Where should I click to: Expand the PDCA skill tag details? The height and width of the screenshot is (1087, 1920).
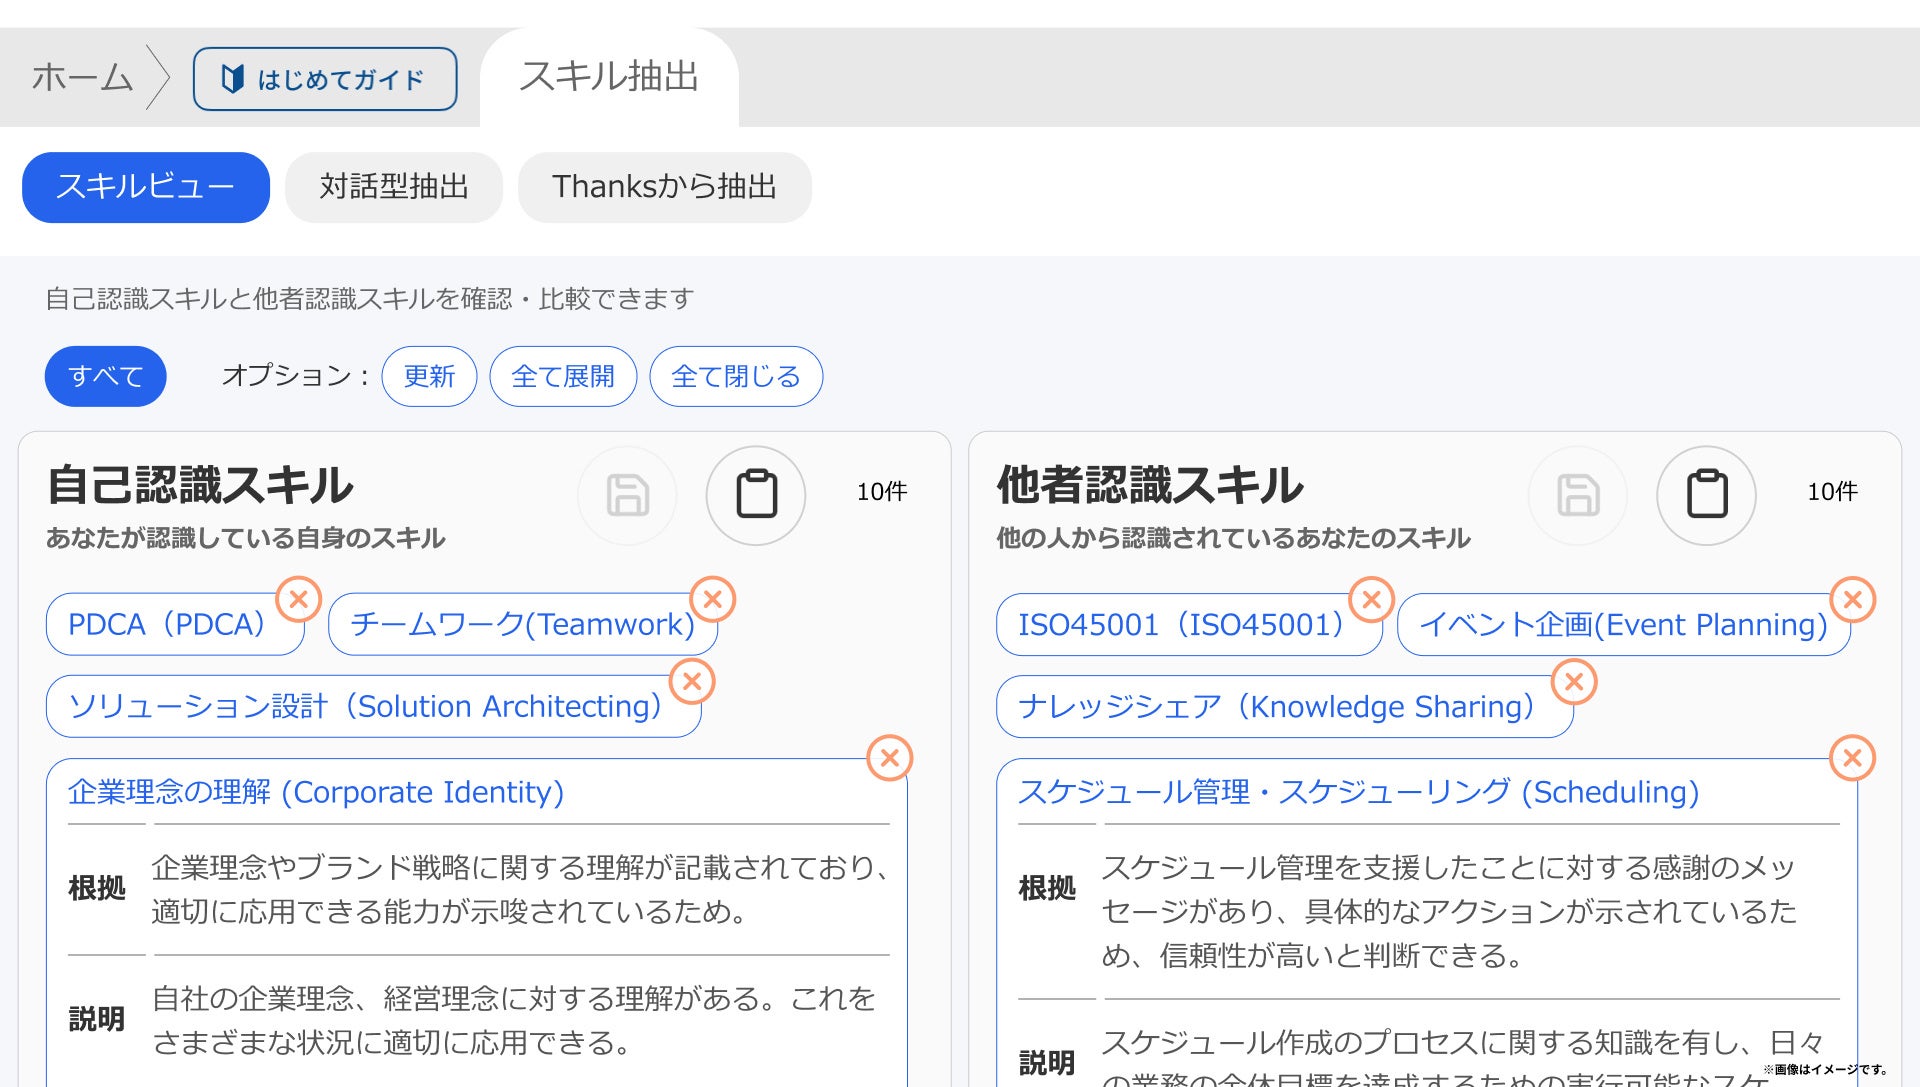[x=166, y=625]
